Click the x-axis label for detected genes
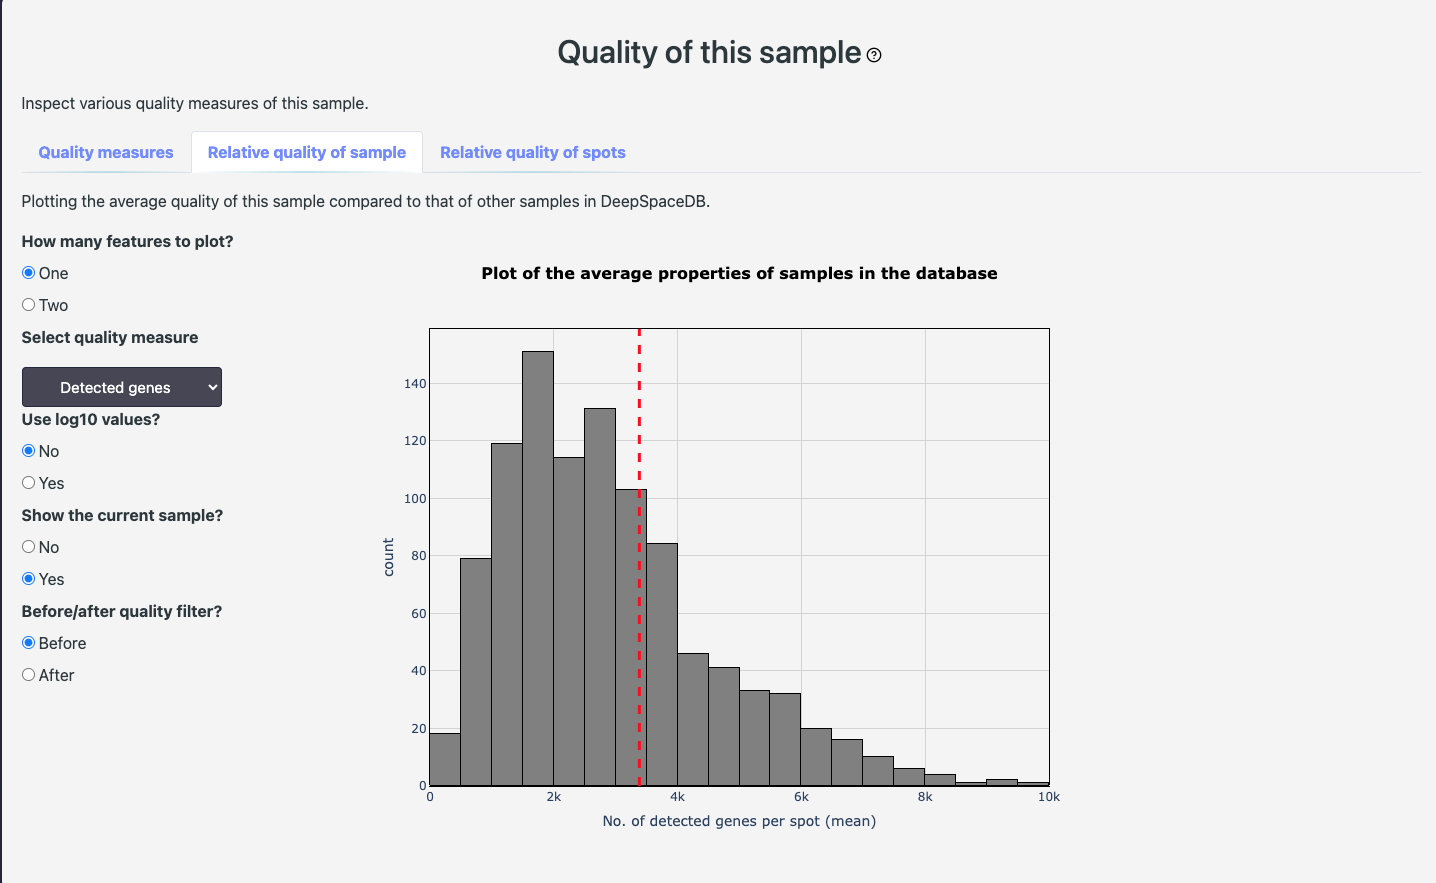This screenshot has height=883, width=1436. (x=739, y=821)
